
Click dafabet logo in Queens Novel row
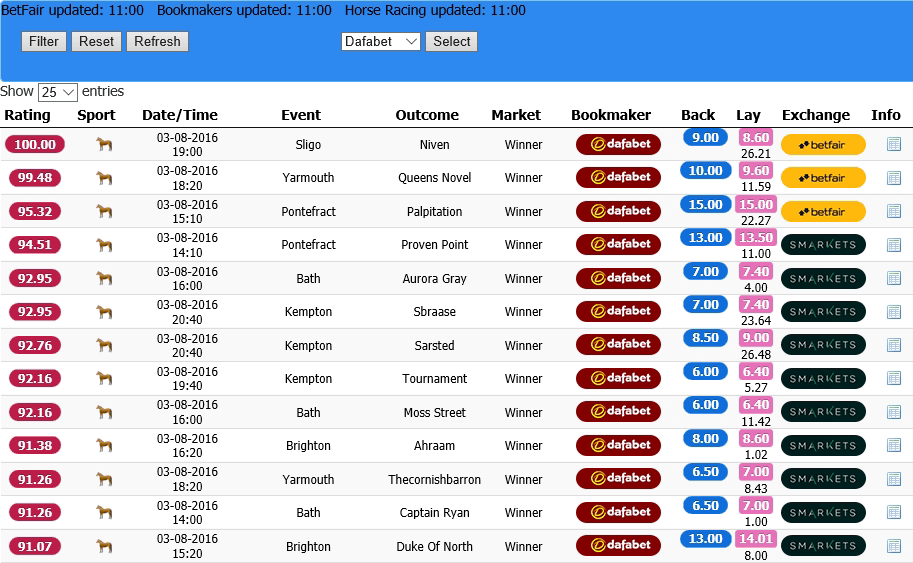click(618, 177)
